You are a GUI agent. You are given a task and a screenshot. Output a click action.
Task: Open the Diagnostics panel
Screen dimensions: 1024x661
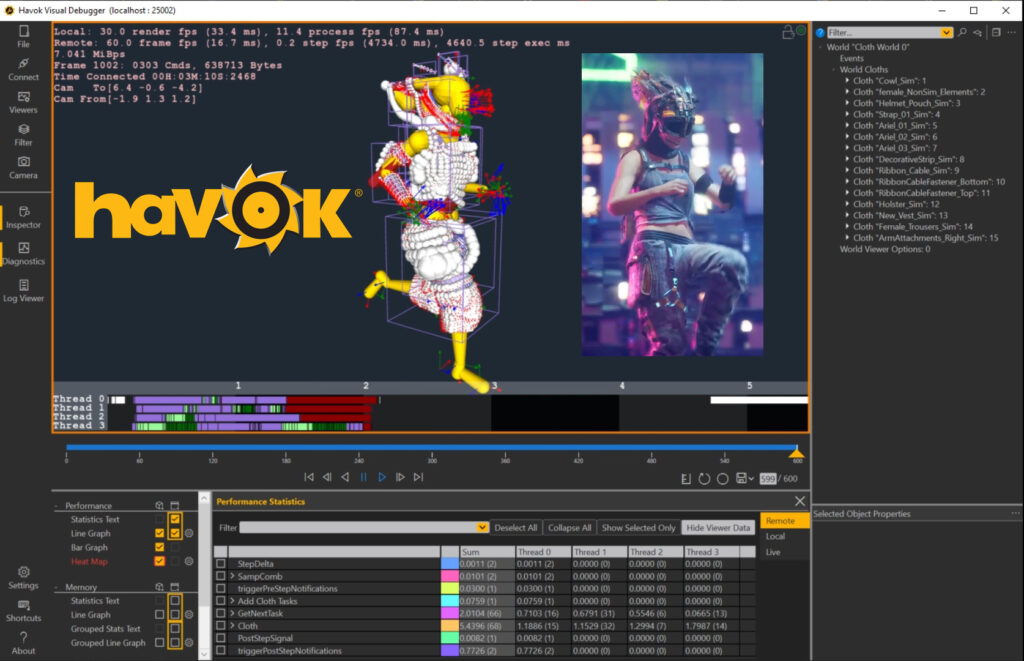(x=24, y=254)
